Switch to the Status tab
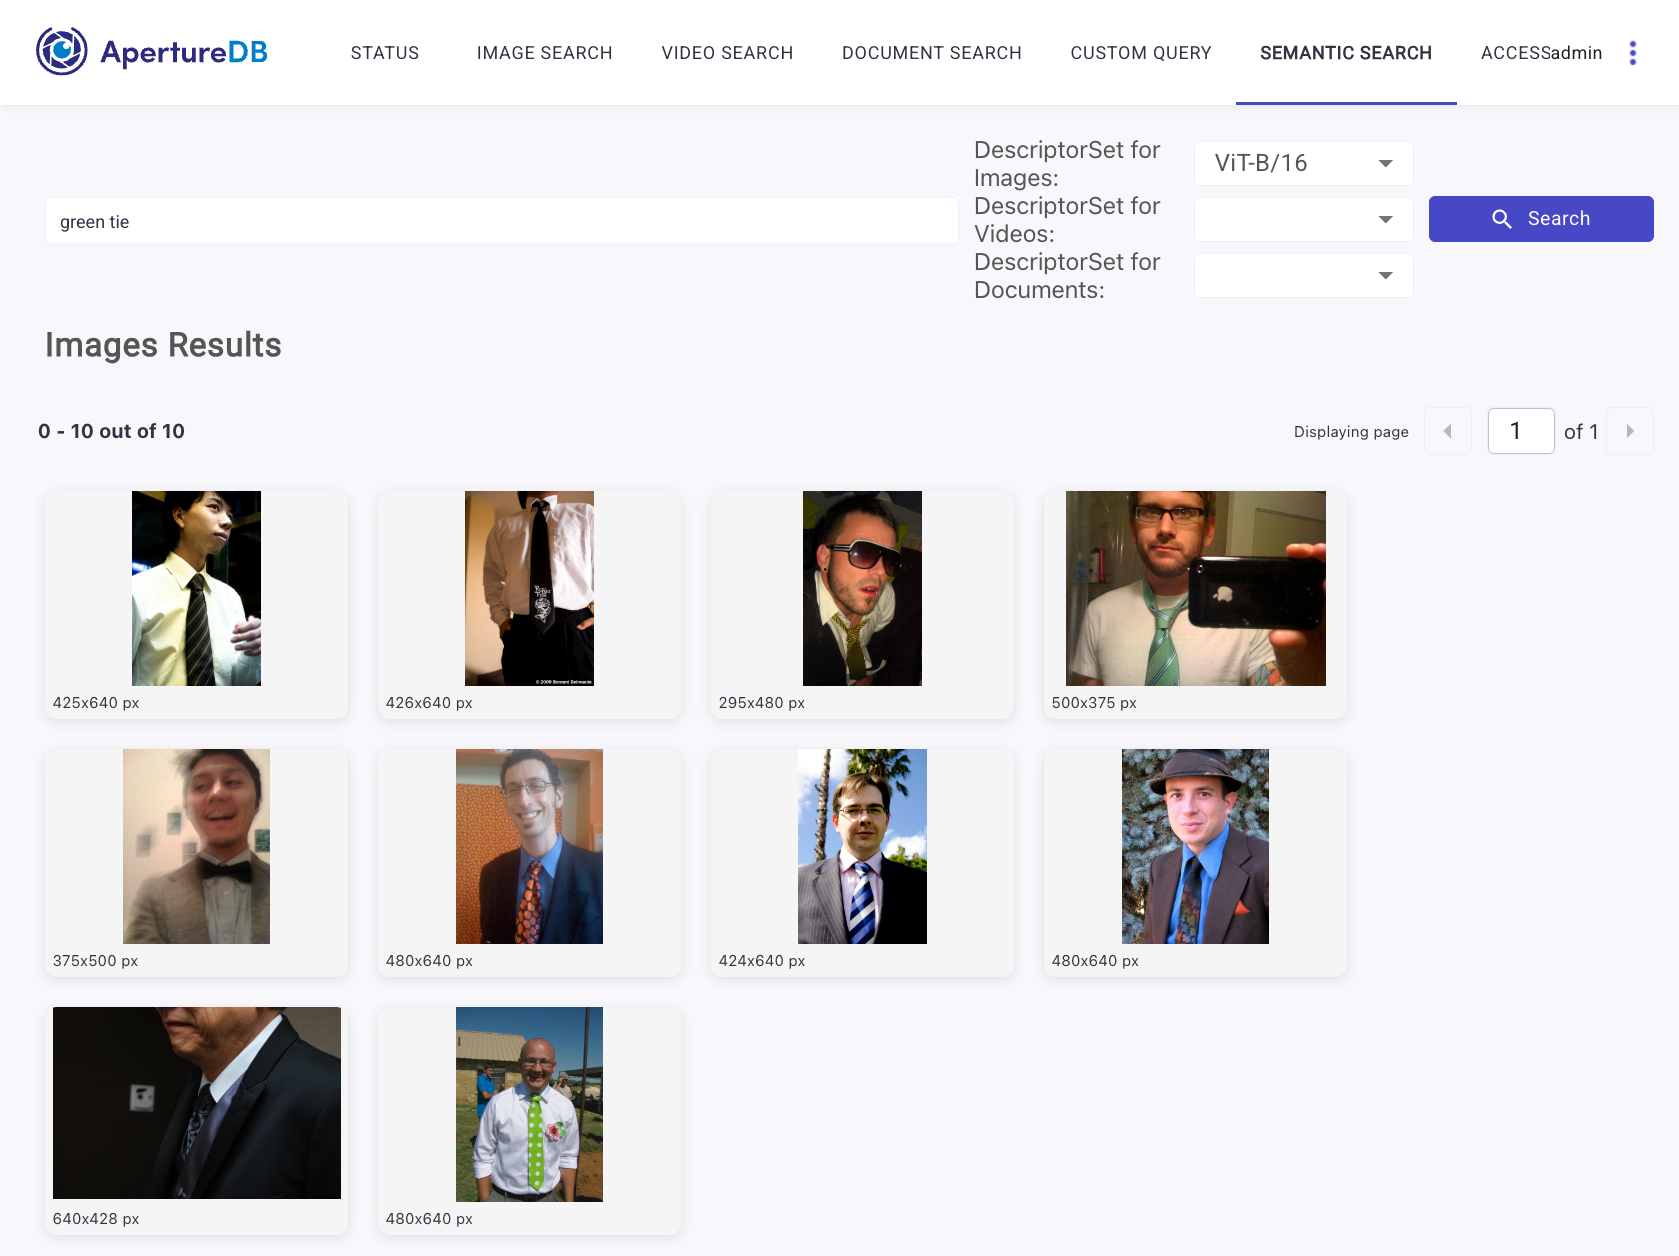The width and height of the screenshot is (1679, 1256). tap(385, 53)
